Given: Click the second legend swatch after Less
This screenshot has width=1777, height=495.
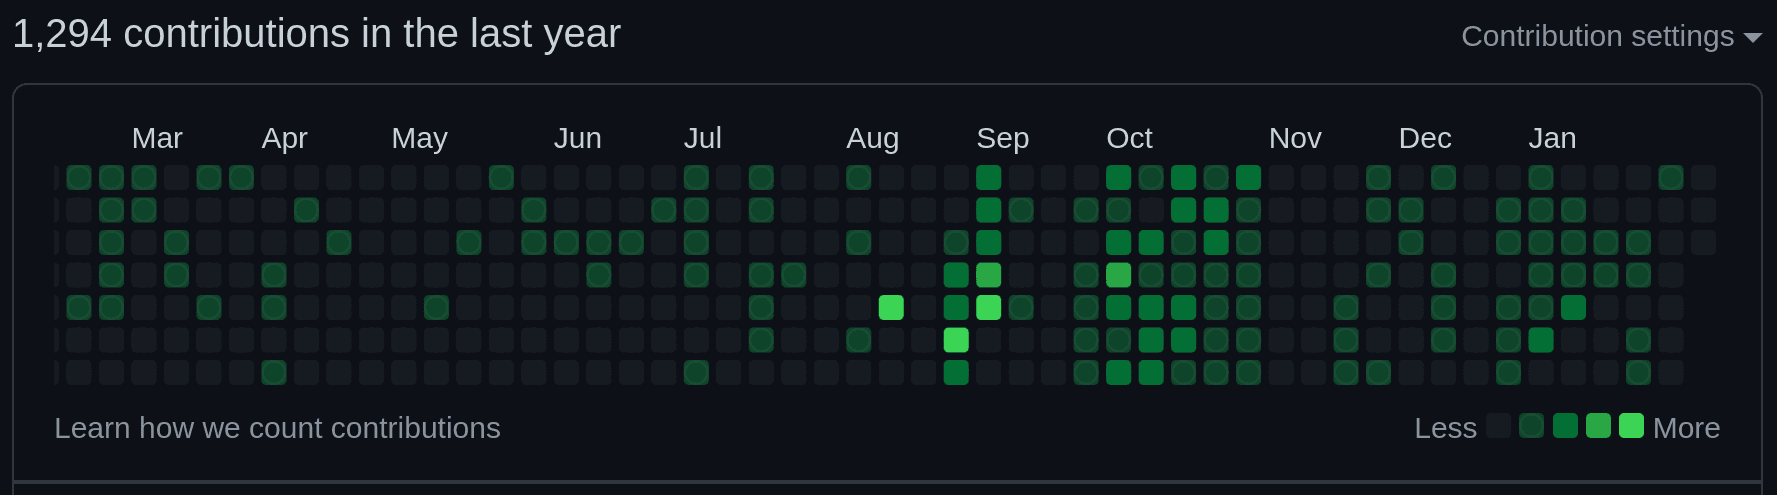Looking at the screenshot, I should click(1531, 426).
